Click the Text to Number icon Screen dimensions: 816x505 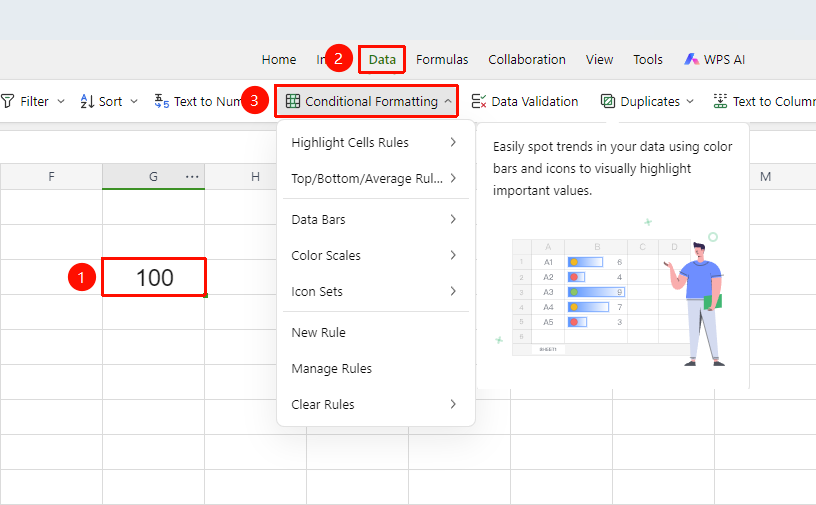coord(162,101)
